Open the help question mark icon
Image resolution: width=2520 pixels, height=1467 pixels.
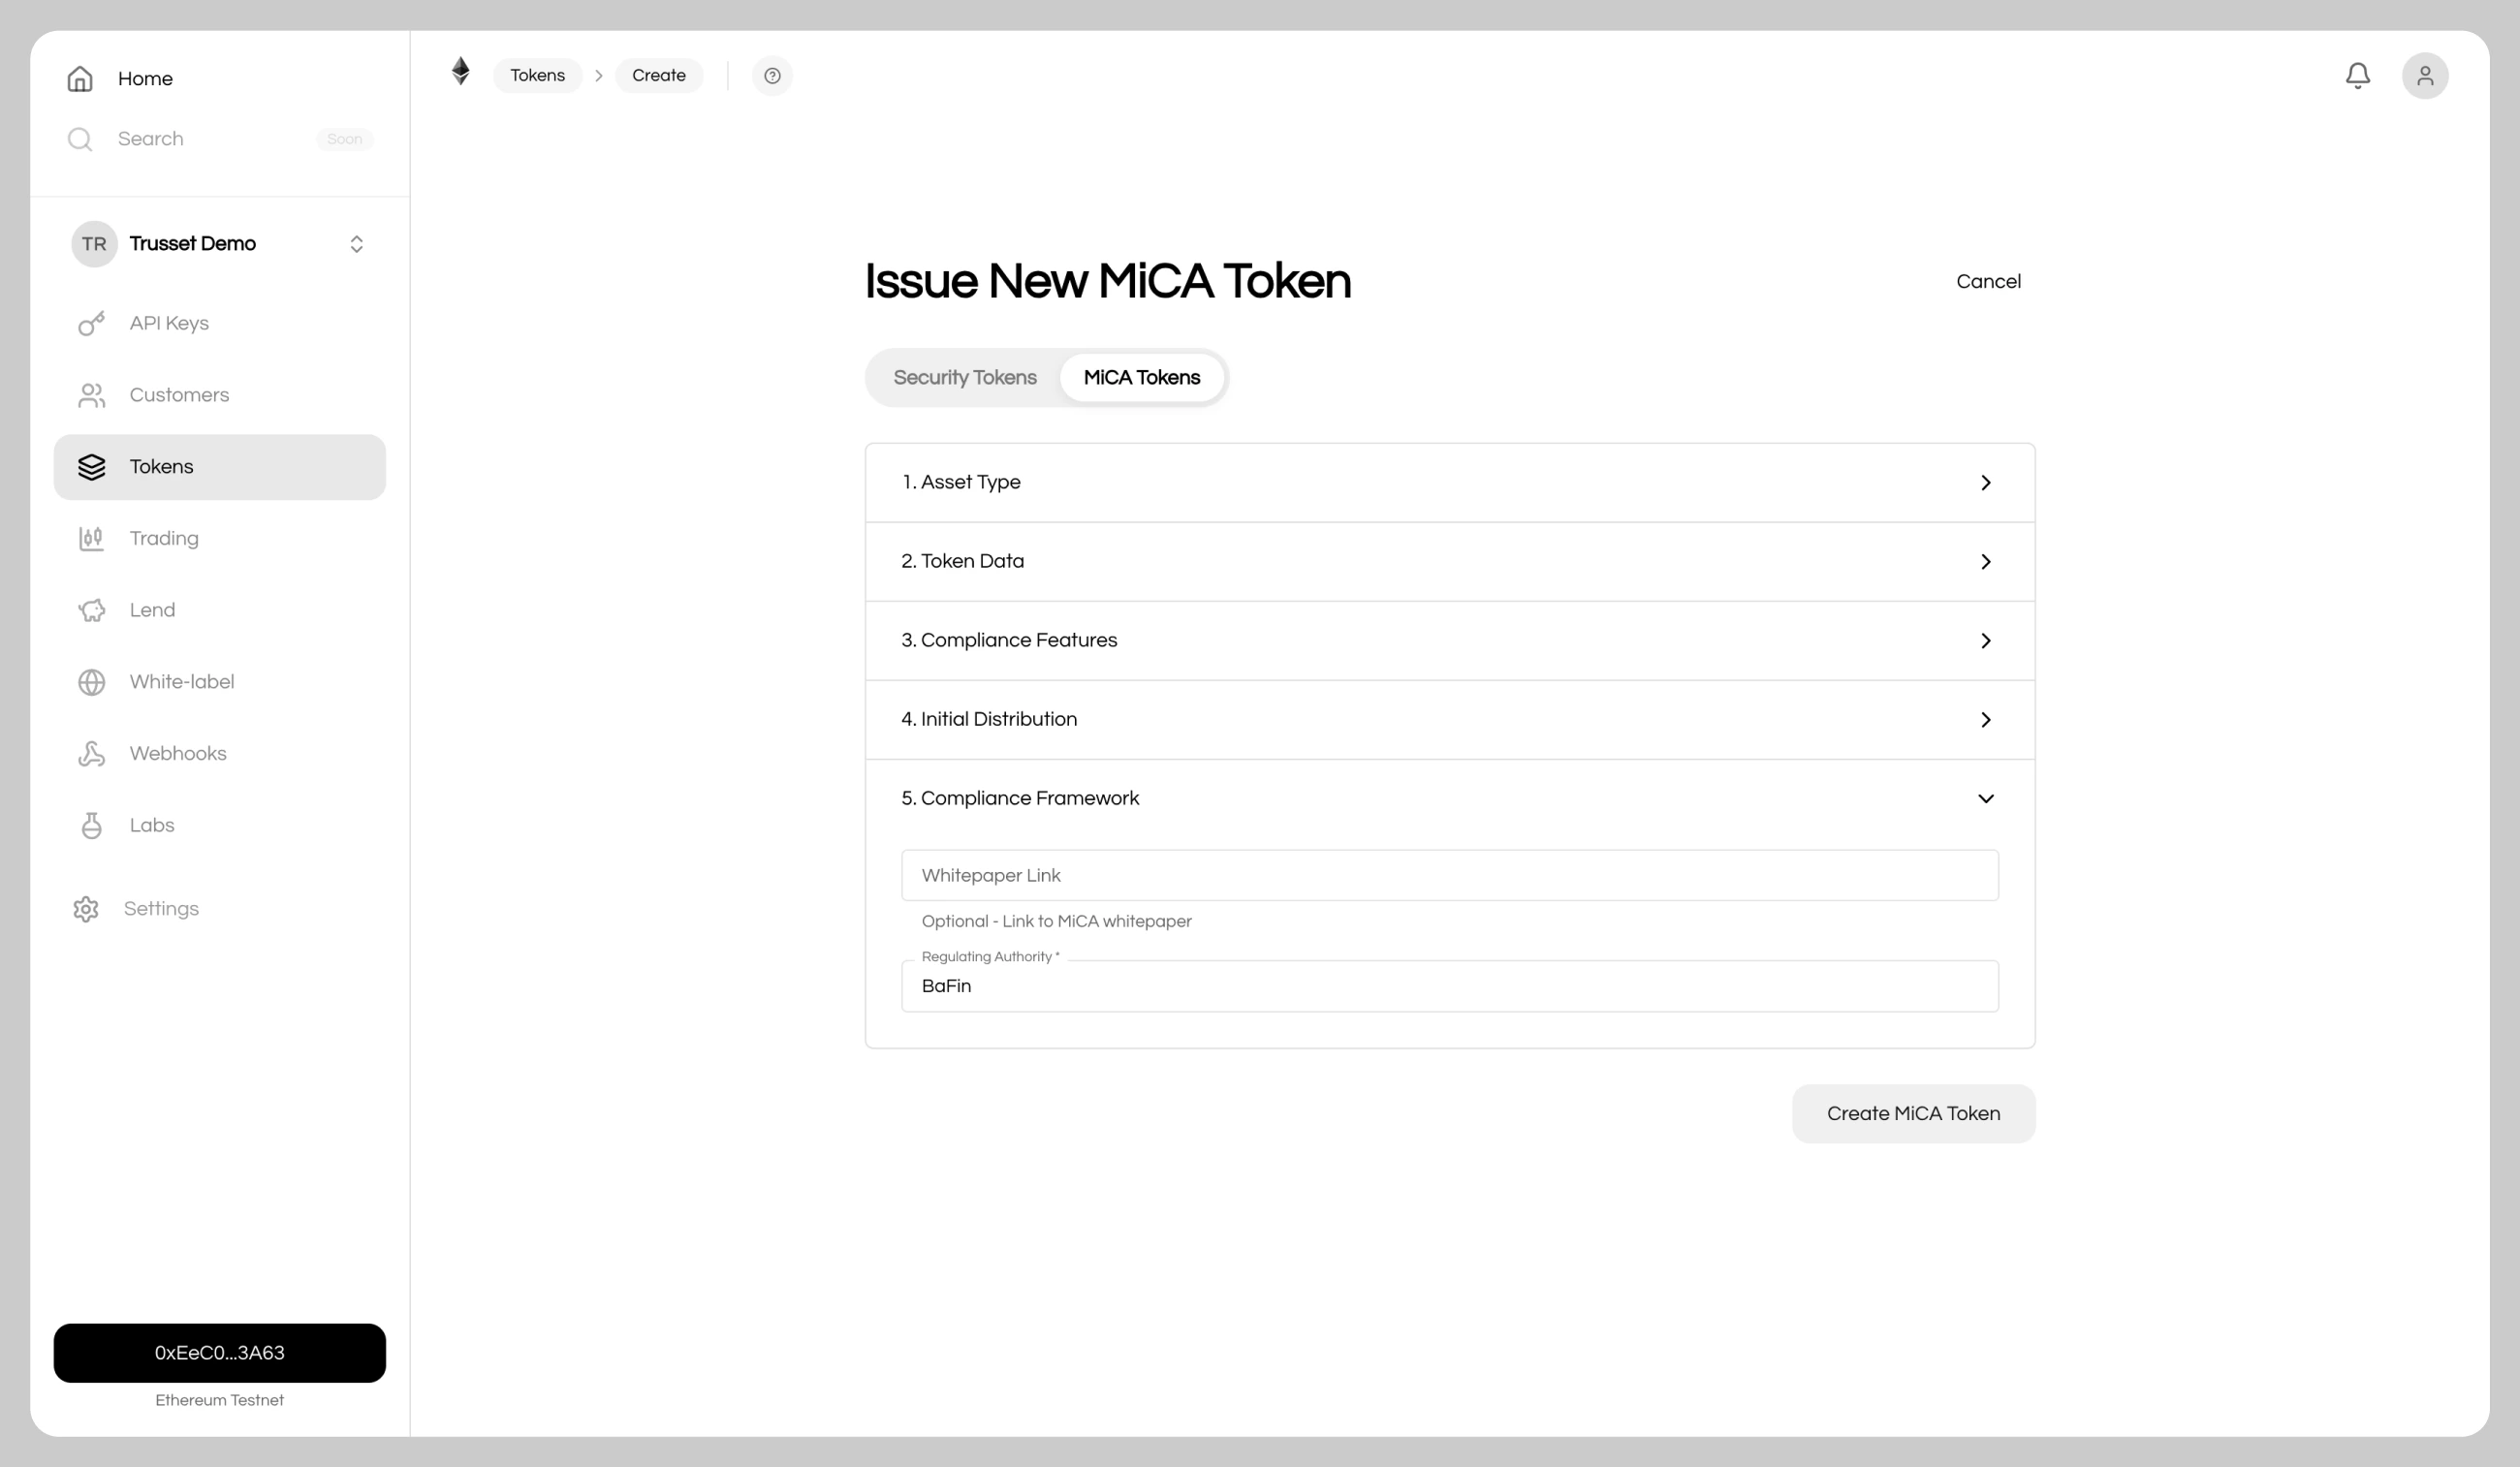pos(772,75)
